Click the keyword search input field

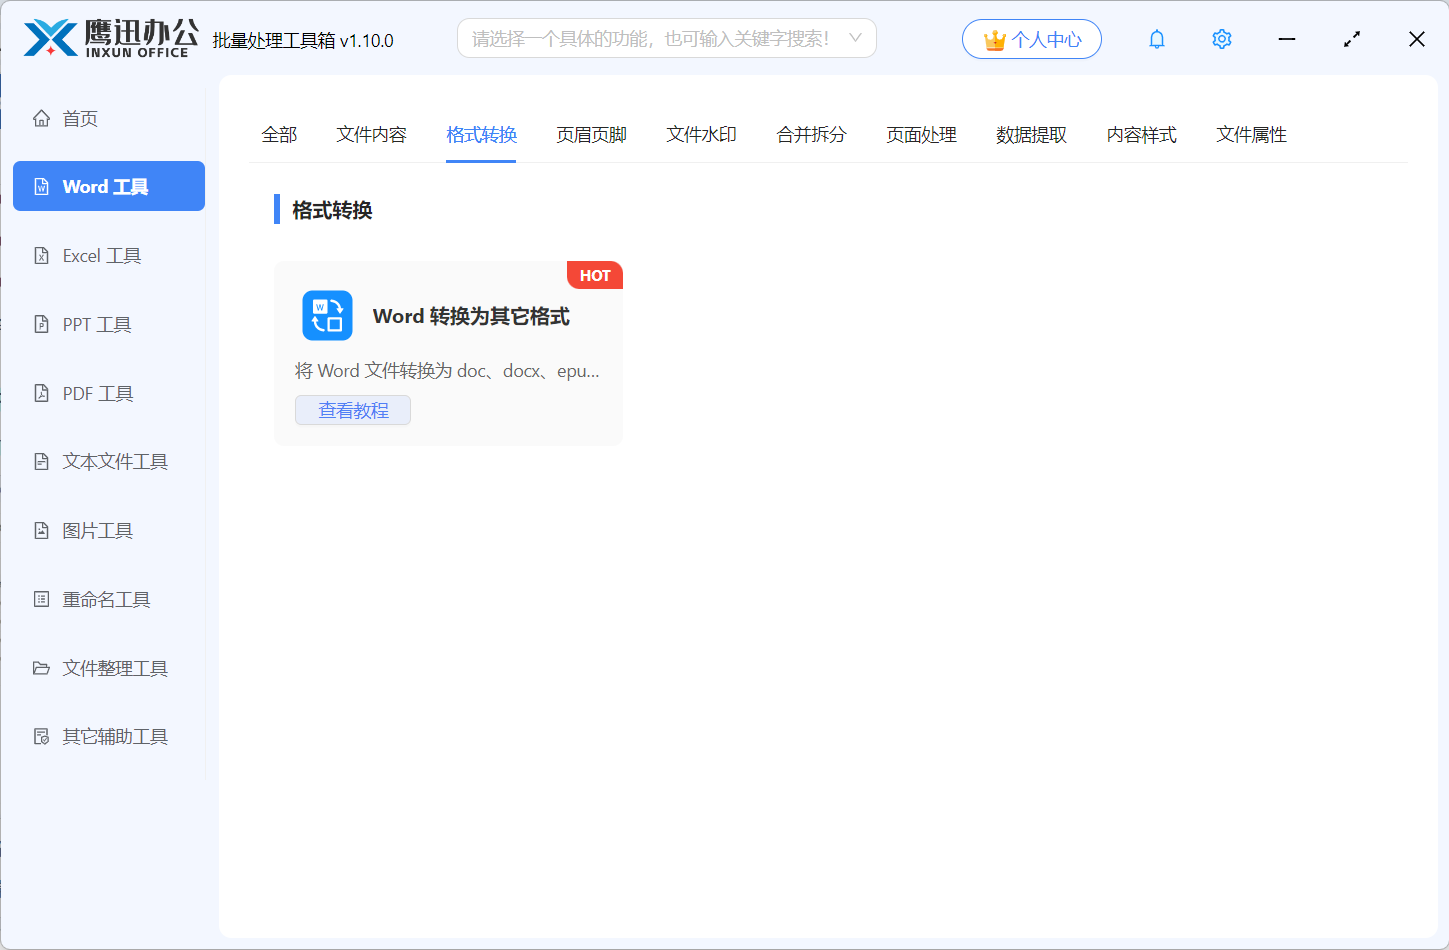pyautogui.click(x=650, y=37)
